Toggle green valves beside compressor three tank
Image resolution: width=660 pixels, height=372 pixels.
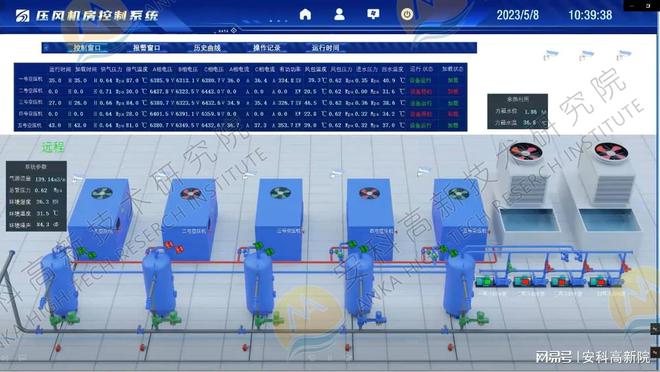(264, 248)
